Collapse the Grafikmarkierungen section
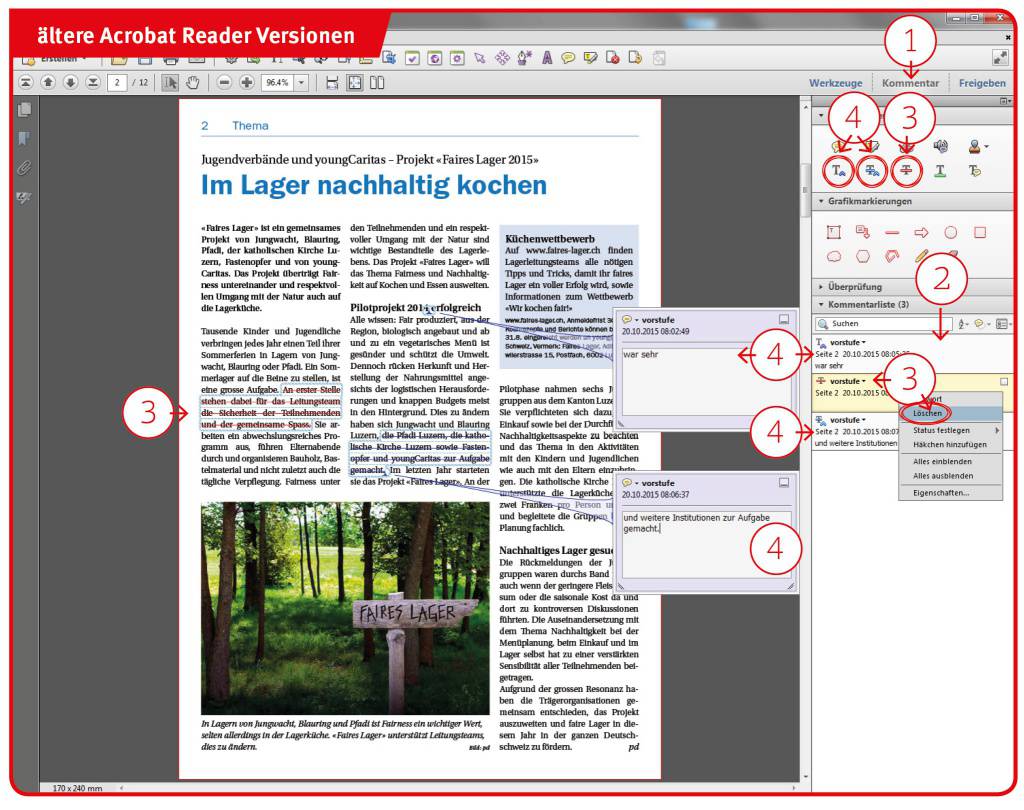The image size is (1024, 810). (822, 201)
